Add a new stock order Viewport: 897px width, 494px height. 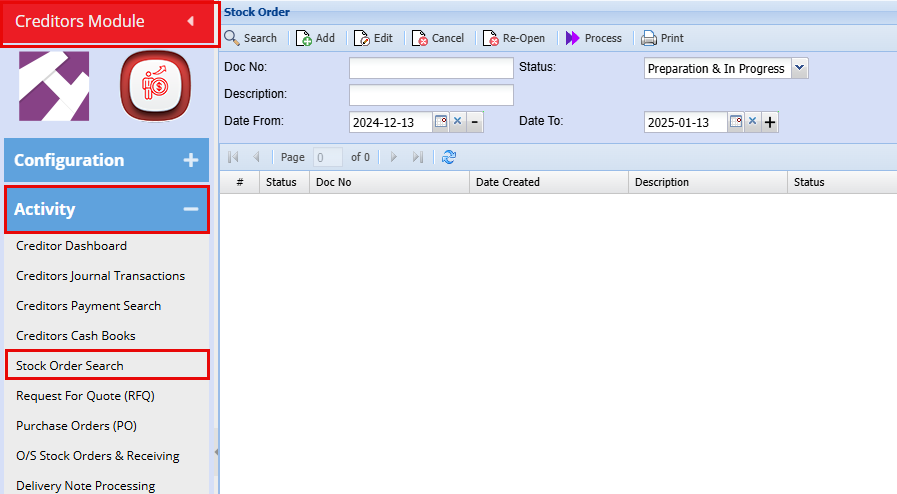point(315,38)
